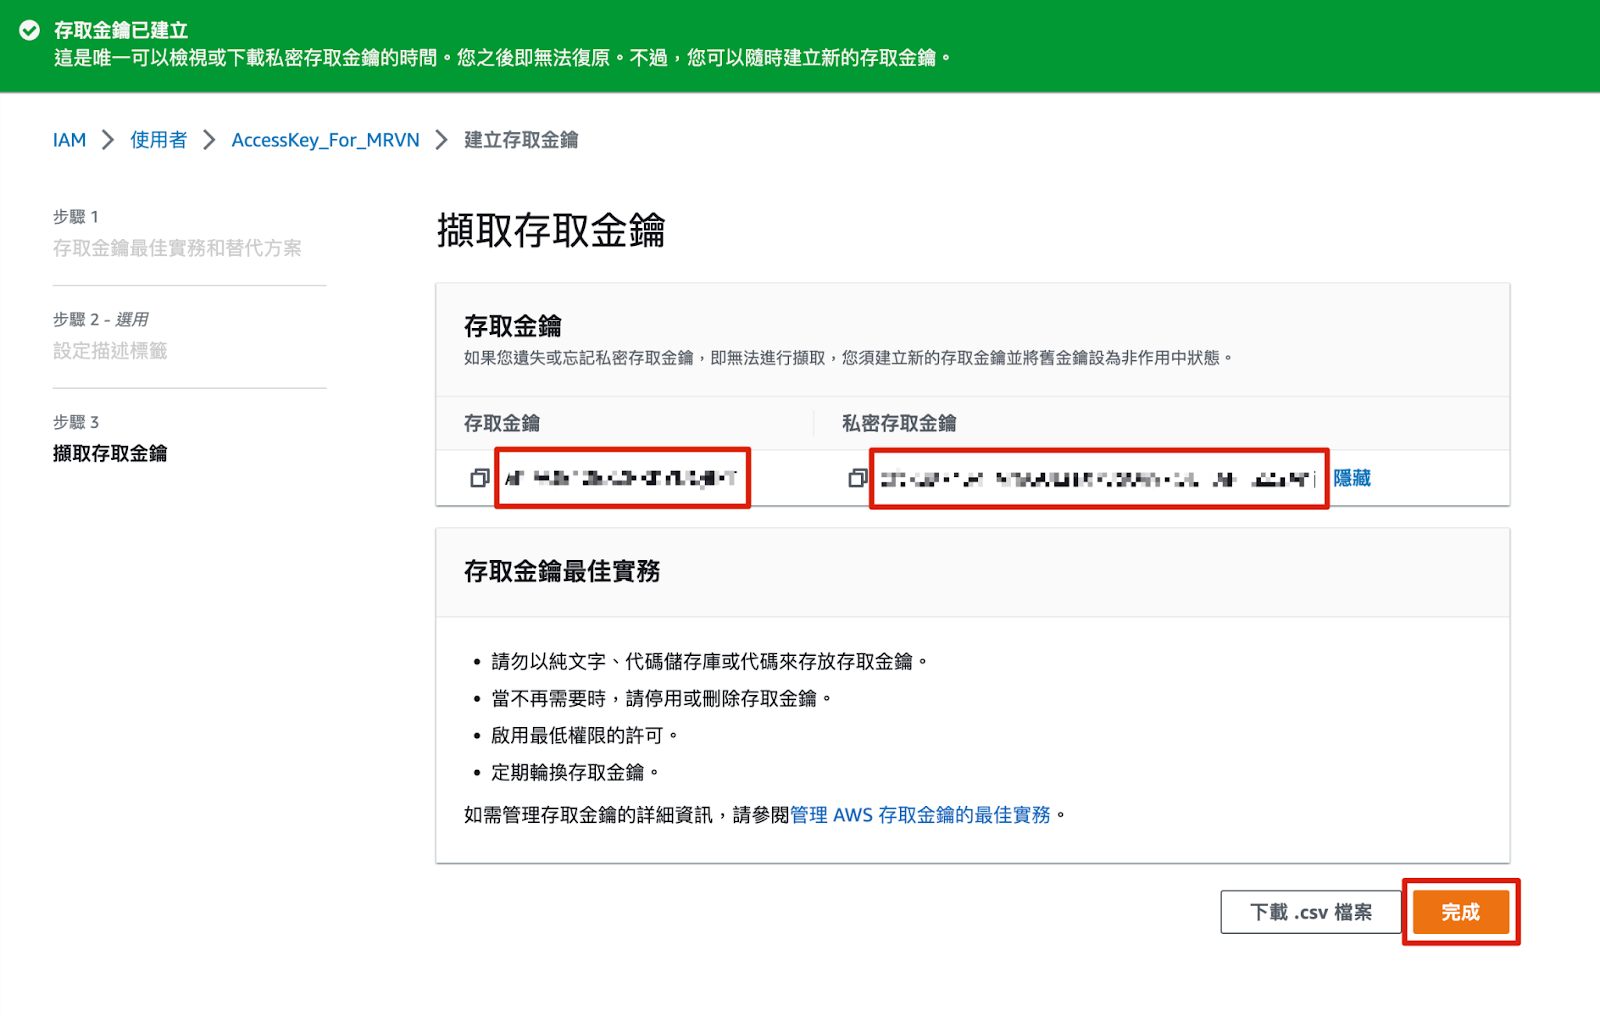Open the AccessKey_For_MRVN user breadcrumb

(x=325, y=140)
